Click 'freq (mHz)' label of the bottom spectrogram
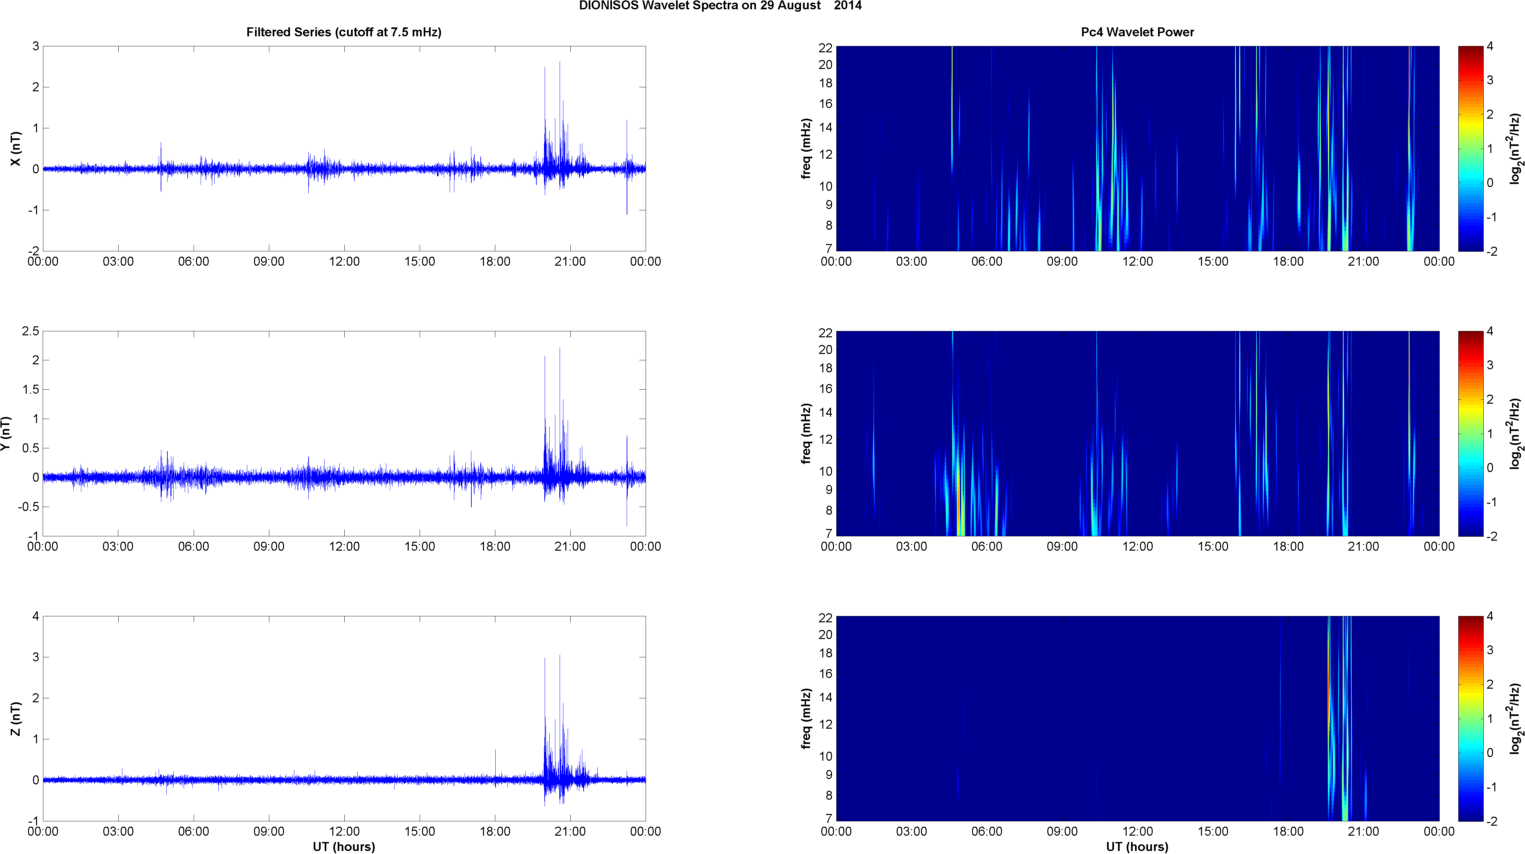The image size is (1525, 854). click(x=806, y=718)
